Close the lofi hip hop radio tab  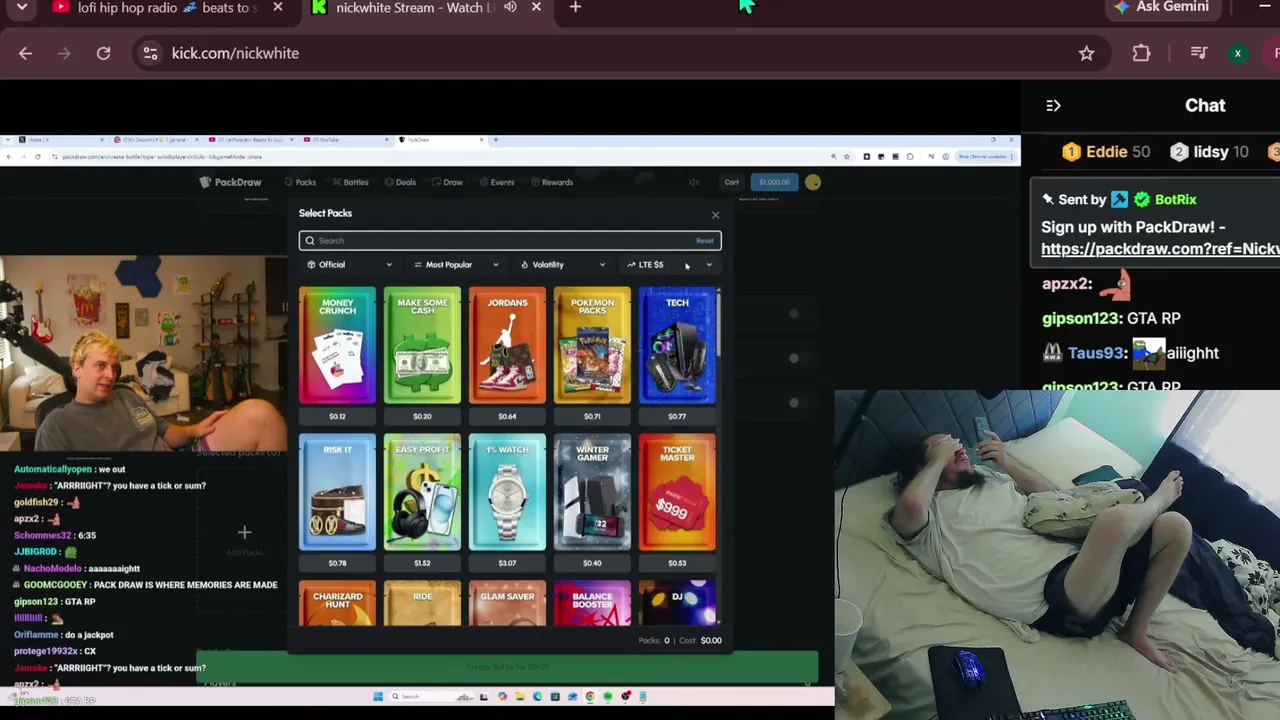277,7
